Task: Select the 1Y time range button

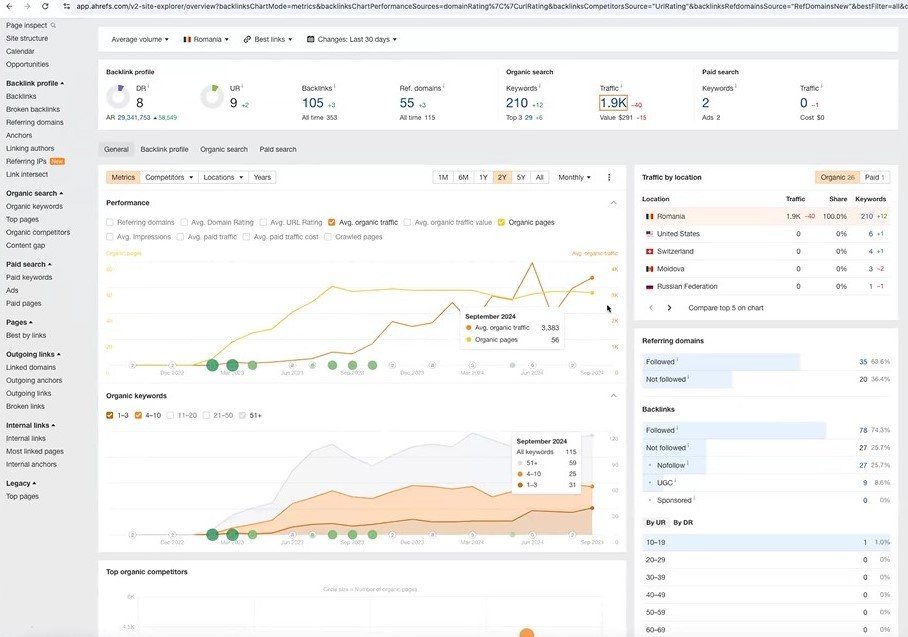Action: pyautogui.click(x=483, y=177)
